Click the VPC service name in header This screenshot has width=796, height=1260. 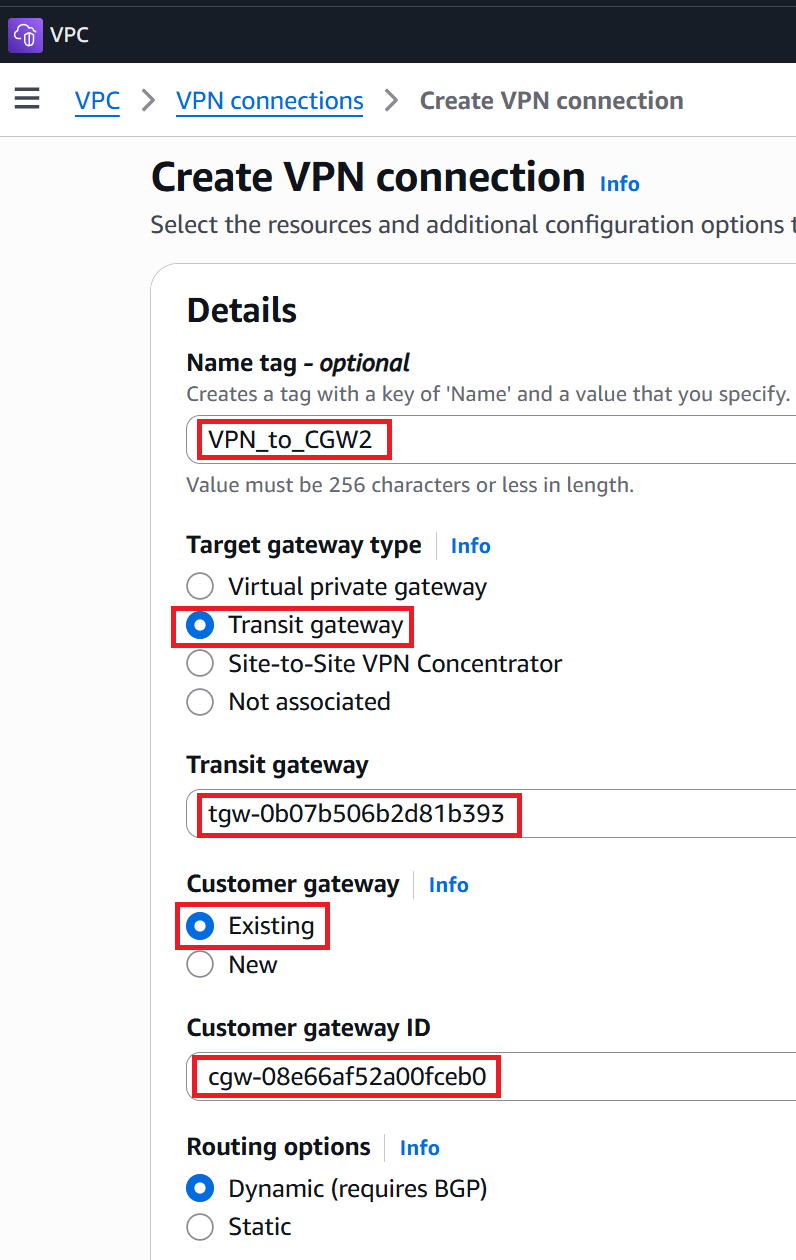click(x=70, y=35)
